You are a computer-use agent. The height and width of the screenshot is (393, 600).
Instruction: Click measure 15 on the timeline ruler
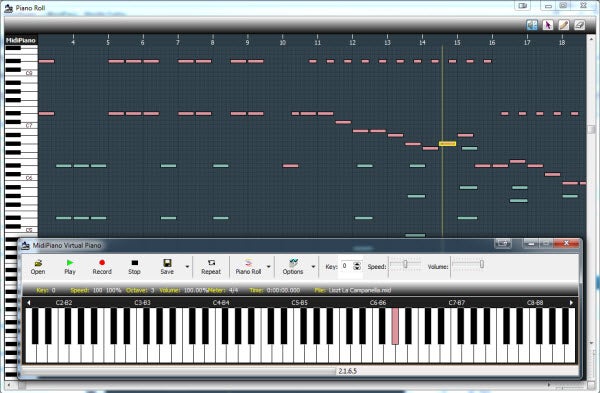[457, 42]
